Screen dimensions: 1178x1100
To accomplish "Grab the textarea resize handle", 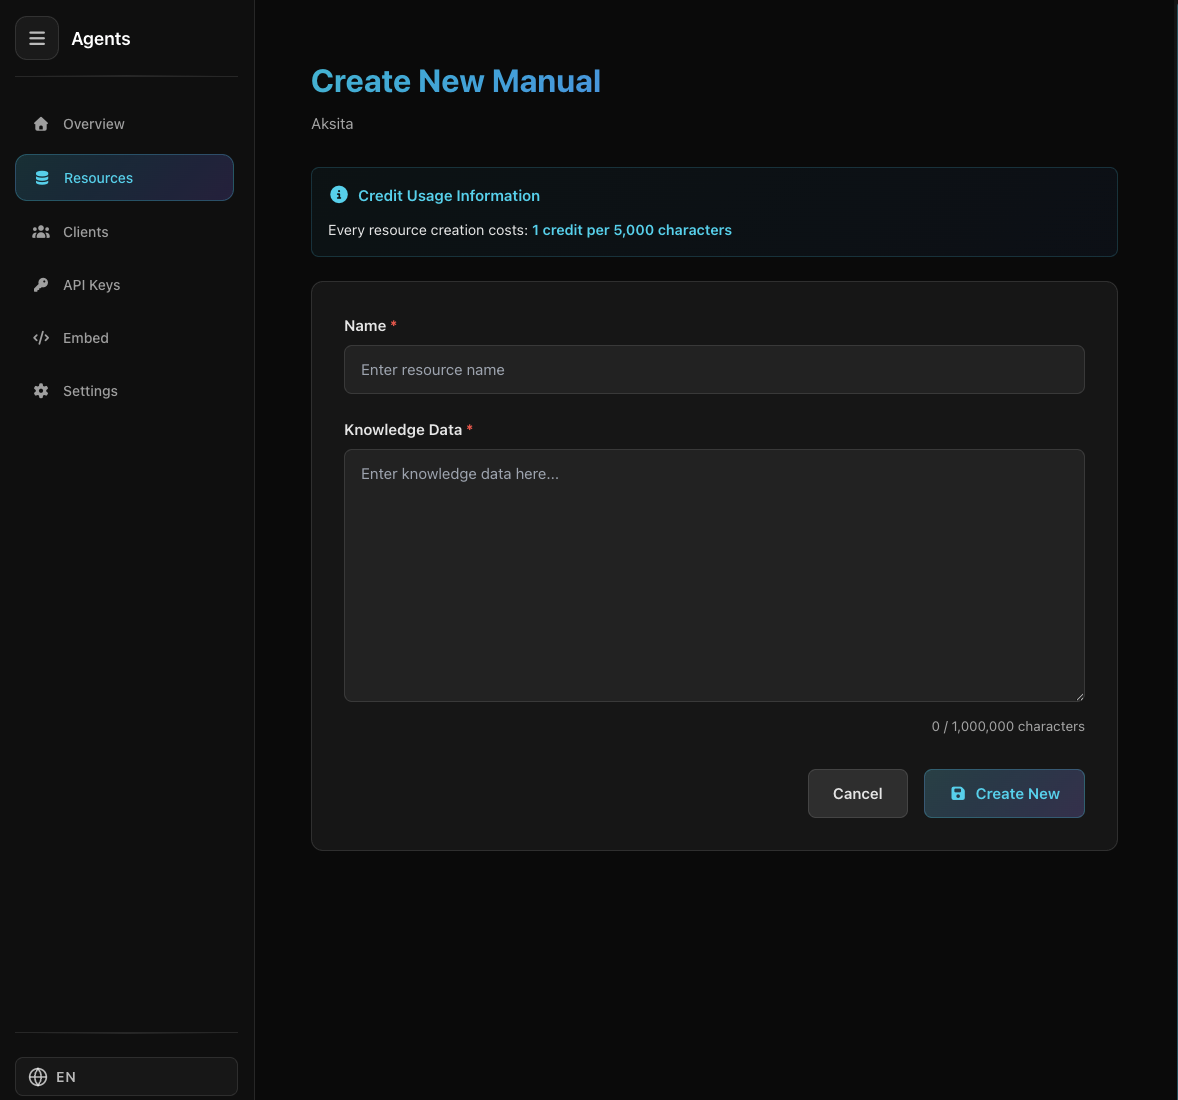I will tap(1079, 696).
